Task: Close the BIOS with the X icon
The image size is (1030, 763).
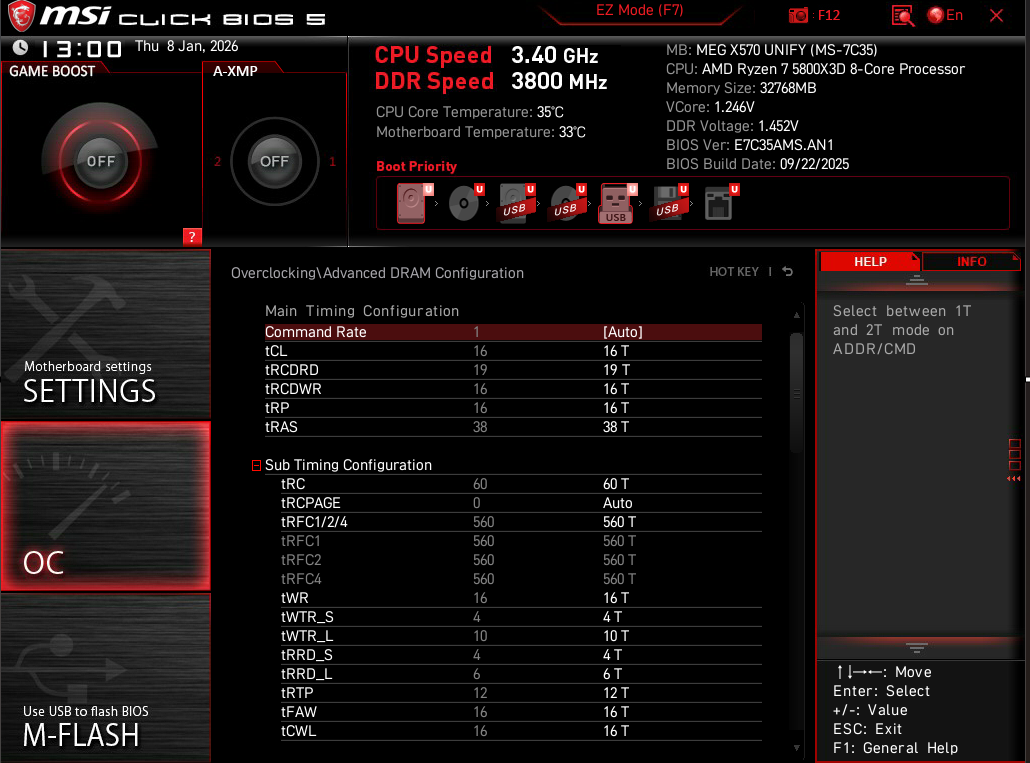Action: tap(996, 15)
